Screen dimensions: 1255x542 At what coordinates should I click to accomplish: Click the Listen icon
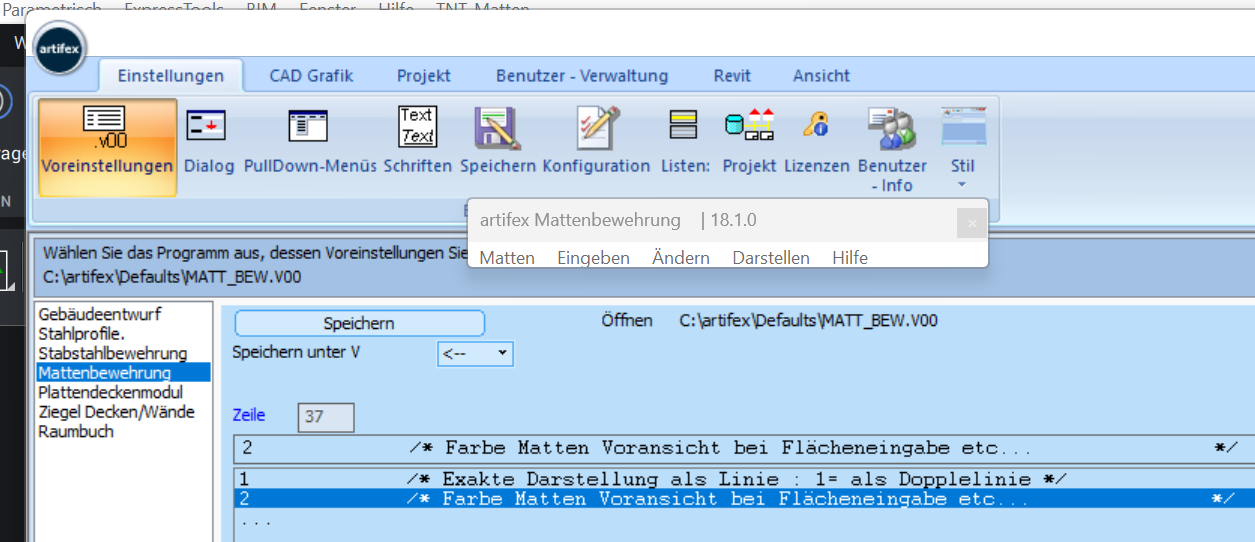(684, 128)
